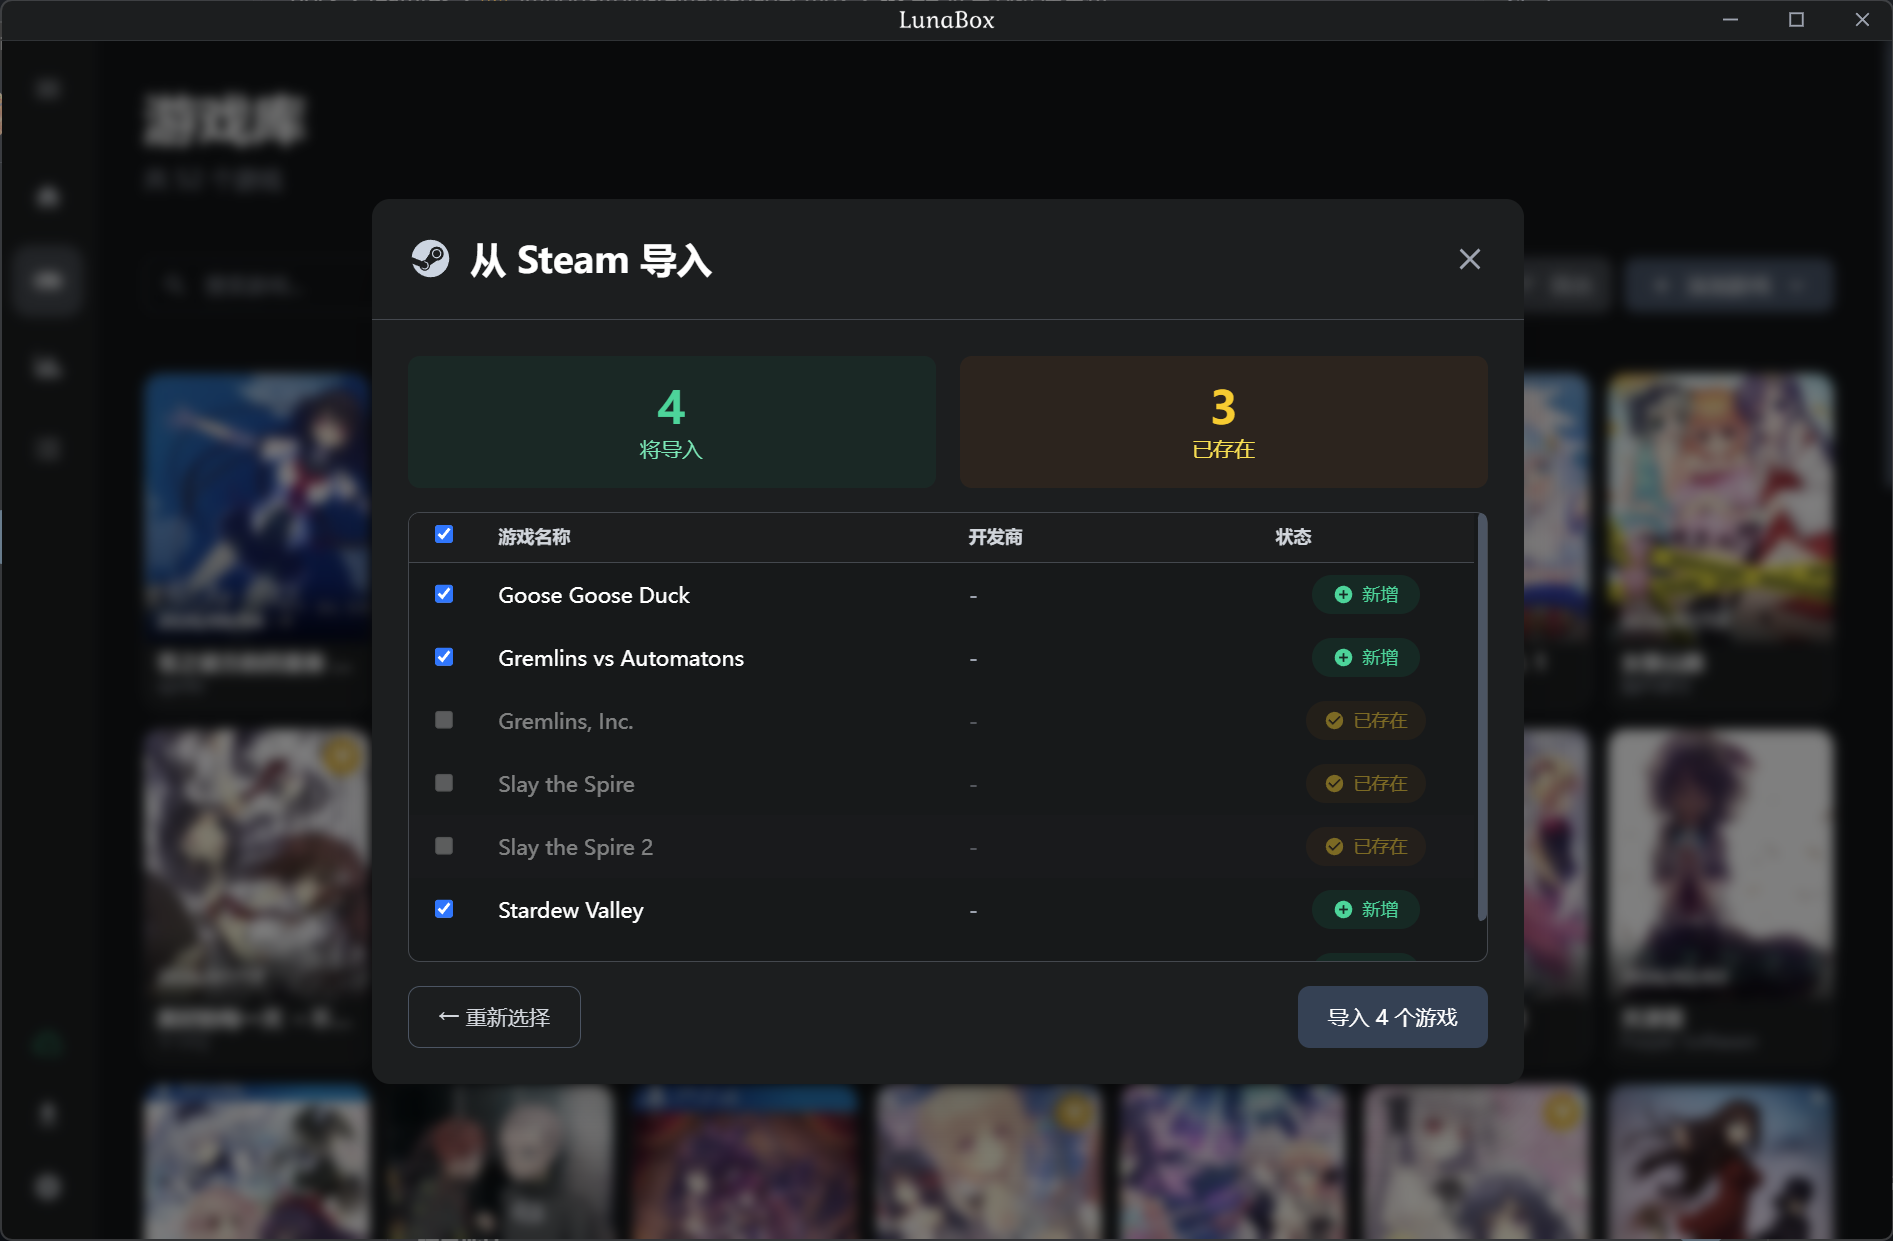Click the 已存在 badge for Slay the Spire 2

(1366, 847)
